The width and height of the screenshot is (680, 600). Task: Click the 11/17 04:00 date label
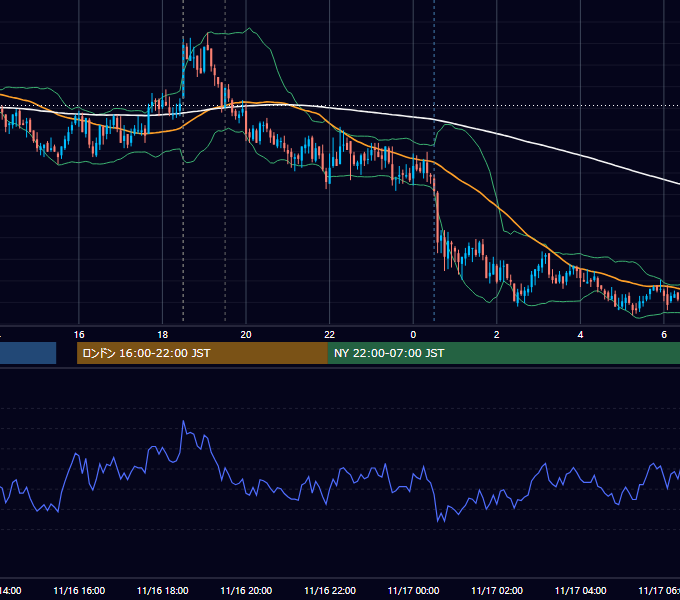point(581,590)
